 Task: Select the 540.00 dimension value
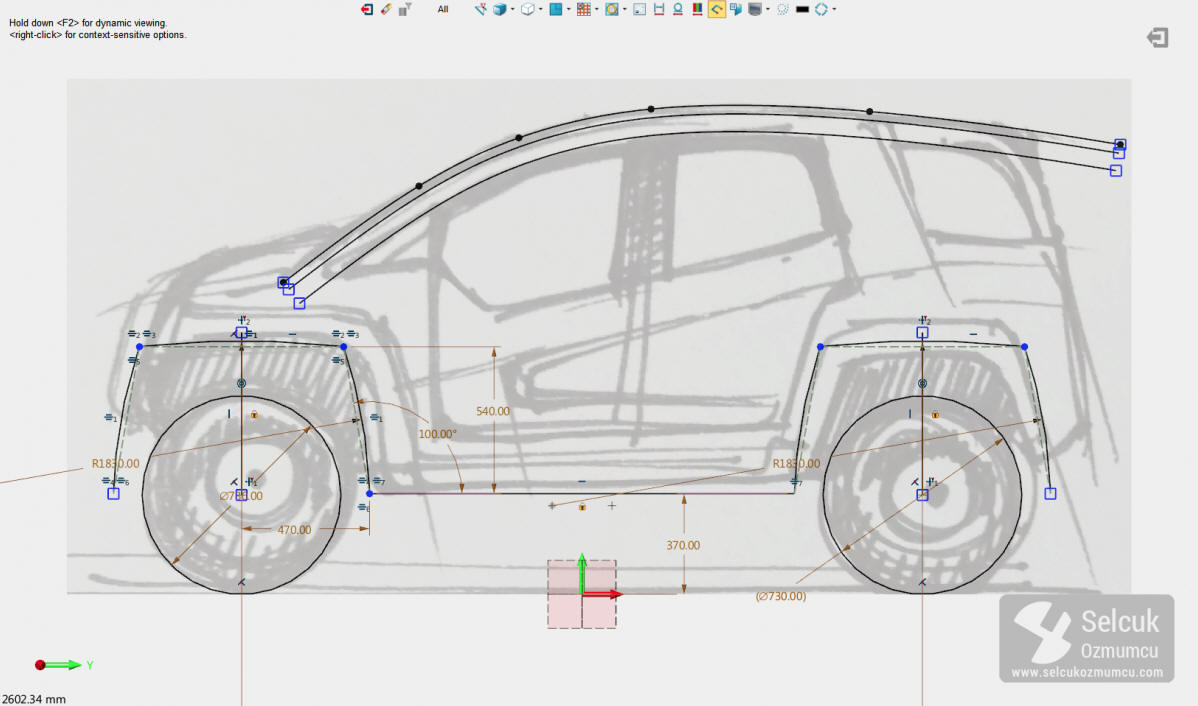(x=491, y=411)
